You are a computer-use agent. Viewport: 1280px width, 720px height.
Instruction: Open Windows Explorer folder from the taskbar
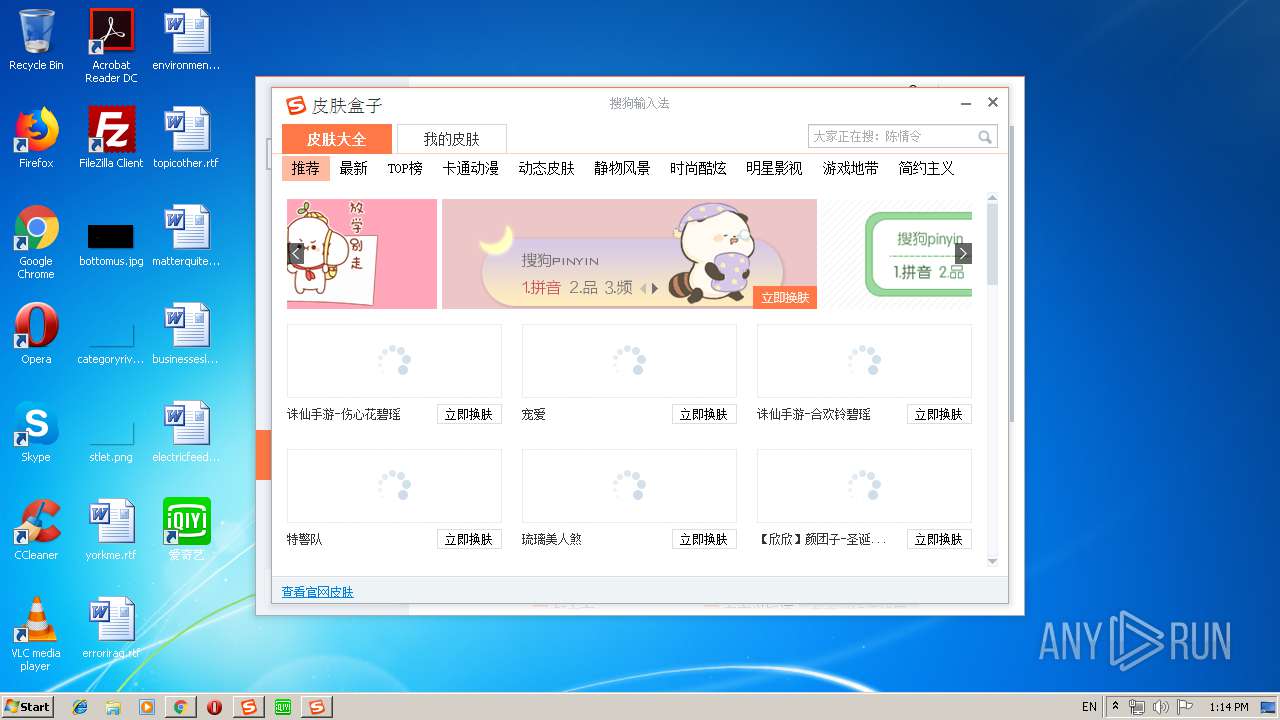(x=113, y=707)
